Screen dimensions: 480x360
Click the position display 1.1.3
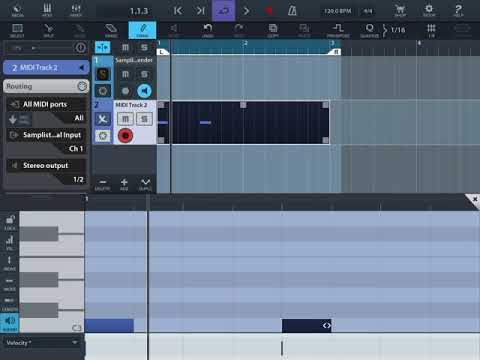click(x=139, y=11)
